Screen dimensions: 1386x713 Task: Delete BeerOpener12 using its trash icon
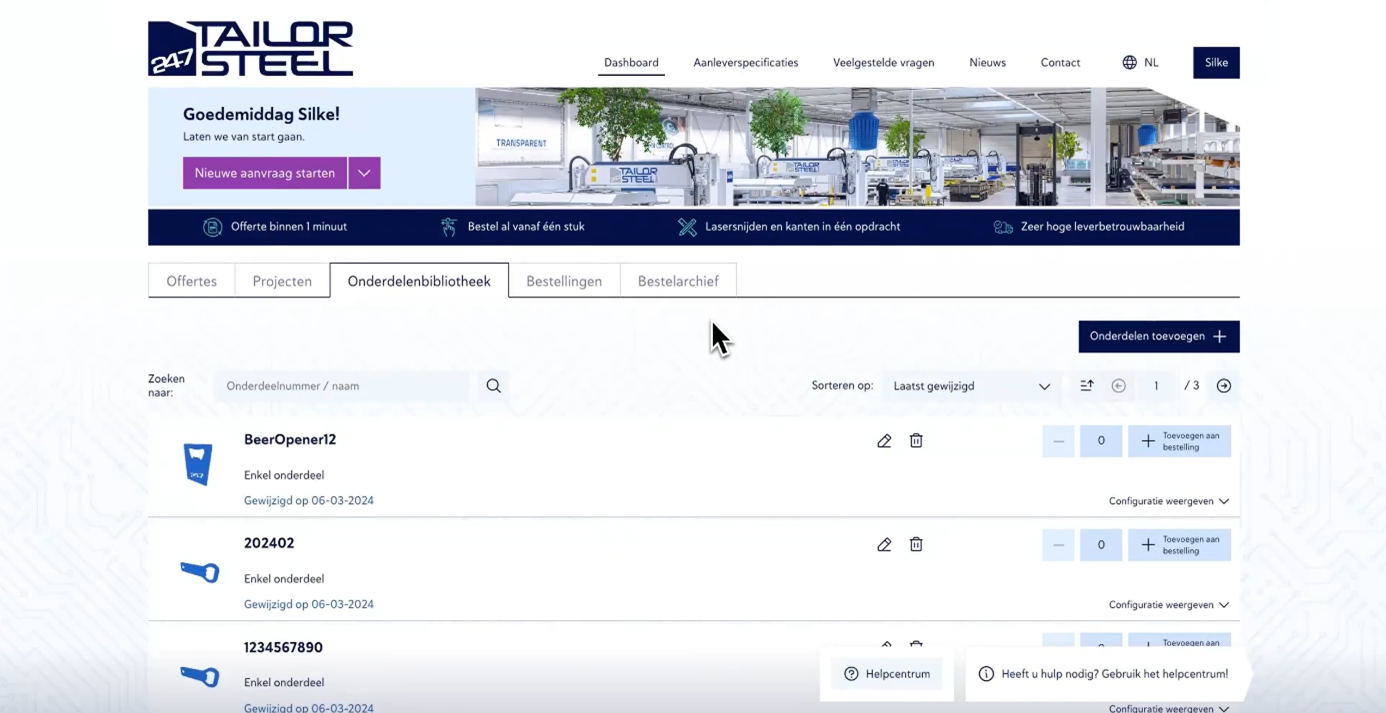tap(916, 441)
